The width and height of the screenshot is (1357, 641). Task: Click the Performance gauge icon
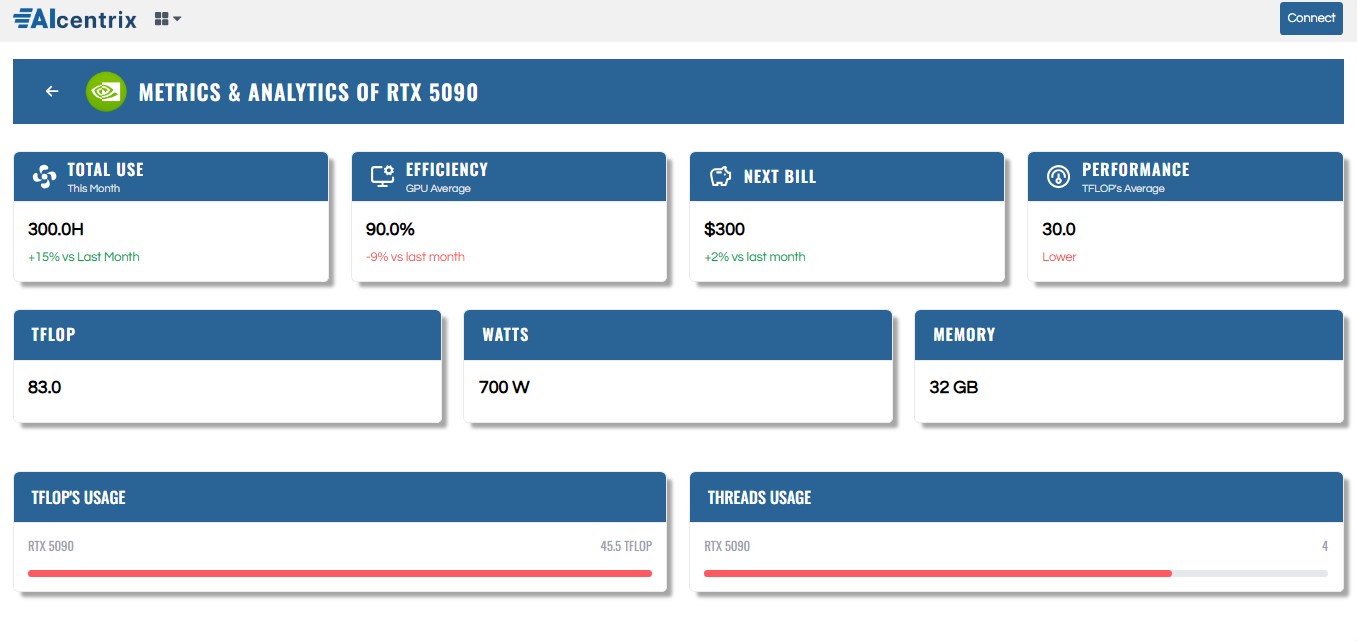(x=1058, y=177)
